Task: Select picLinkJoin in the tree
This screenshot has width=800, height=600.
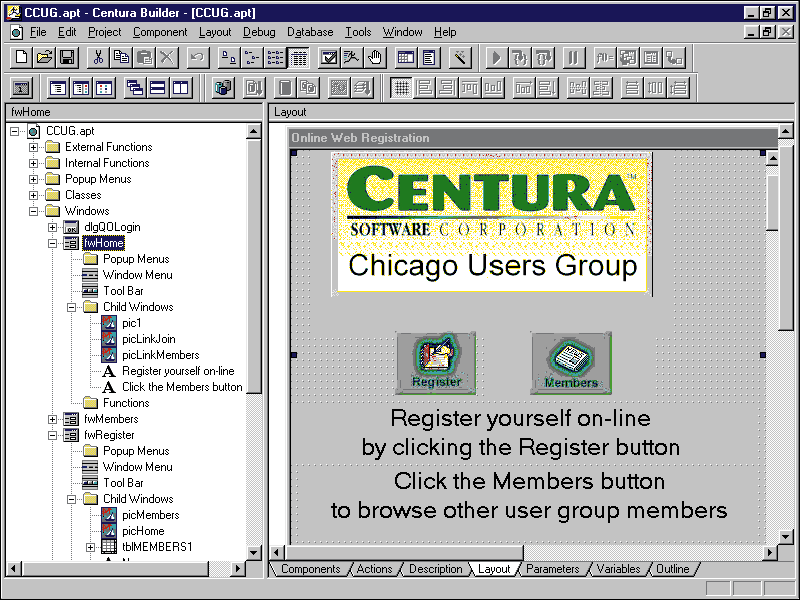Action: coord(148,339)
